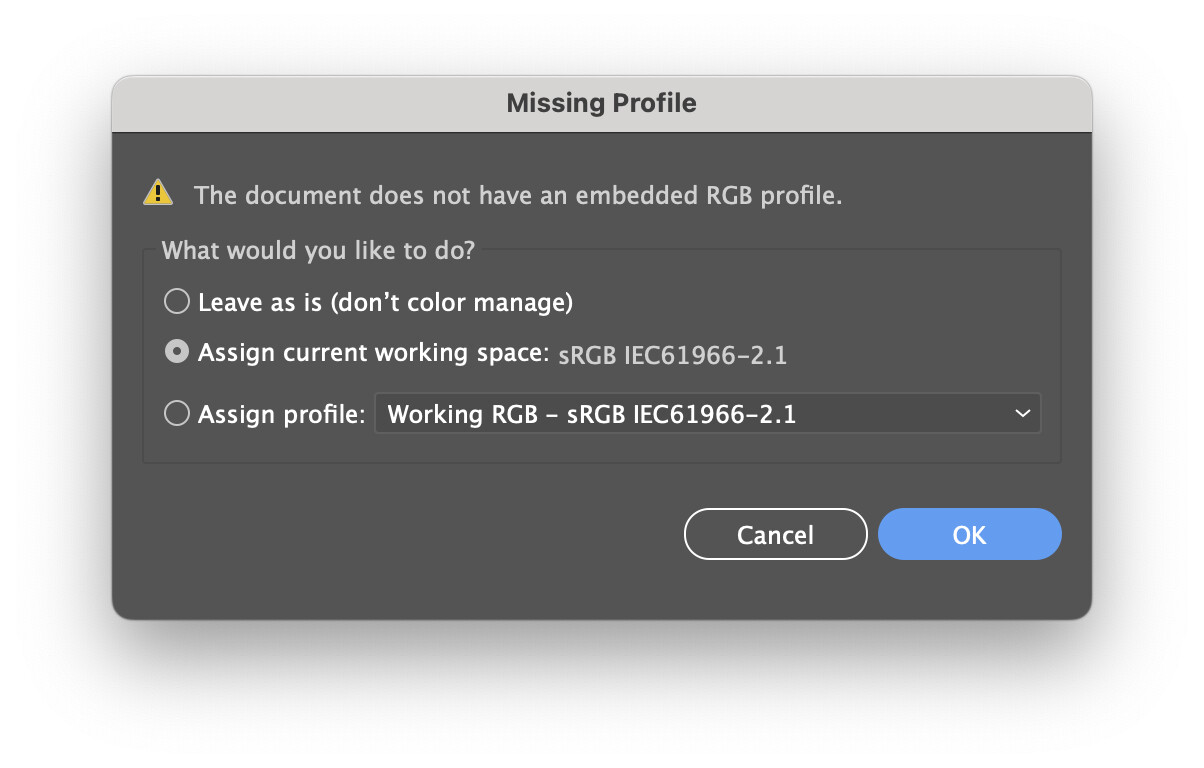Screen dimensions: 1204x768
Task: Click the Cancel button
Action: click(x=775, y=535)
